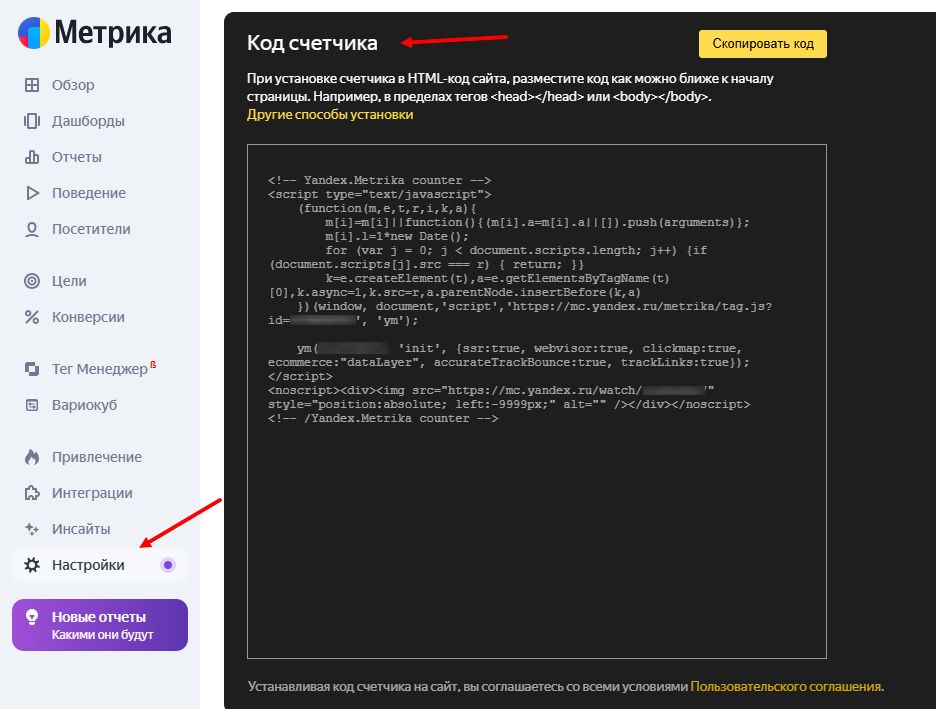Screen dimensions: 936x709
Task: Click the Инсайты lightbulb icon
Action: click(32, 529)
